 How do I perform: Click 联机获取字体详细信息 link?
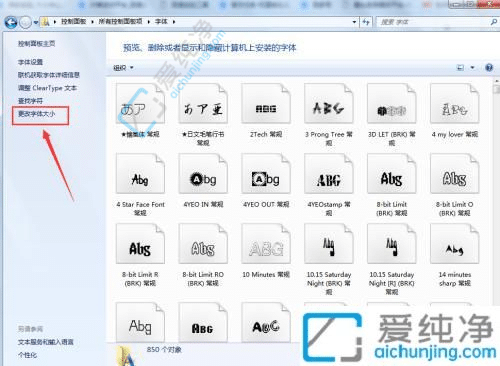point(49,75)
